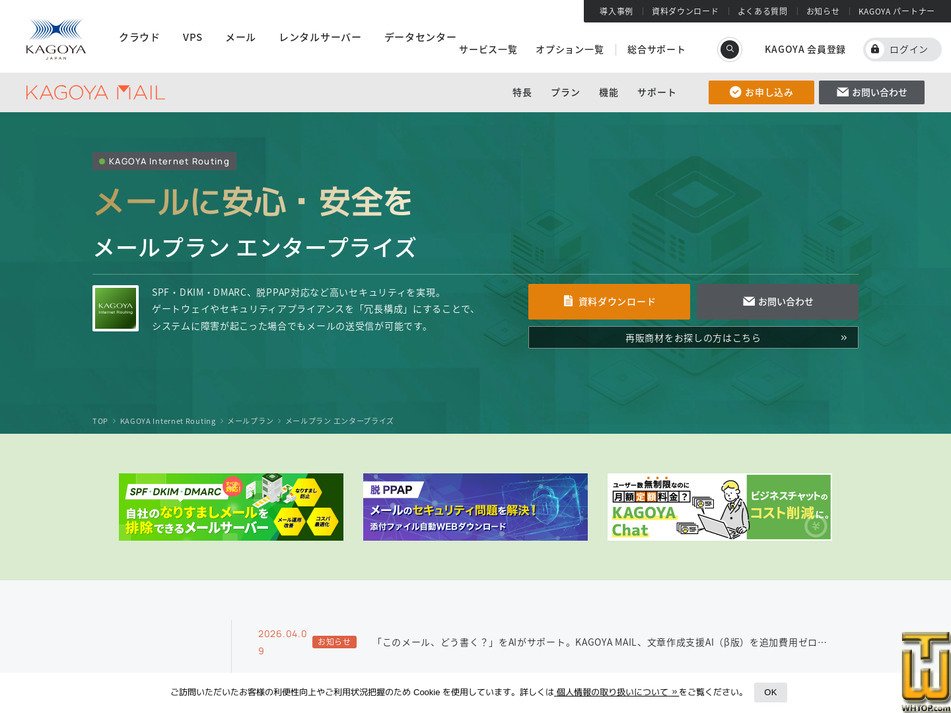Click the KAGOYA Japan logo
This screenshot has height=713, width=951.
pyautogui.click(x=56, y=39)
